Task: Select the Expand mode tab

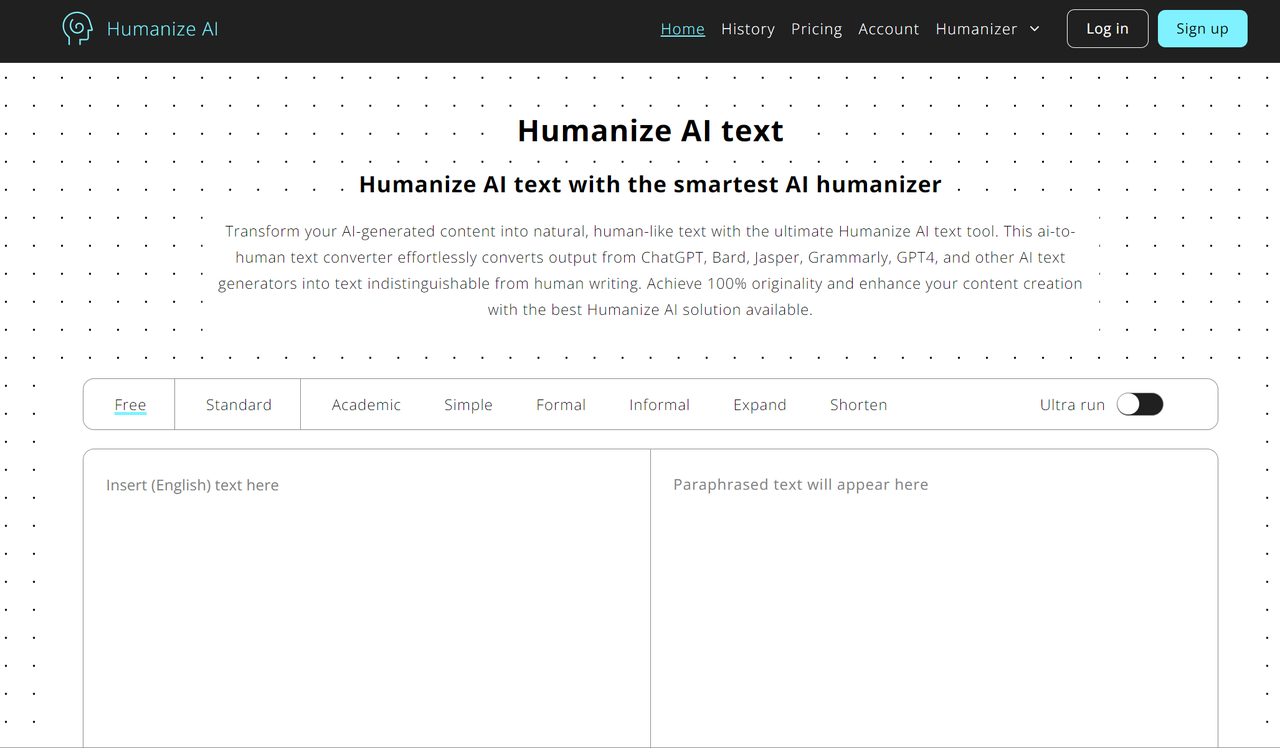Action: [759, 405]
